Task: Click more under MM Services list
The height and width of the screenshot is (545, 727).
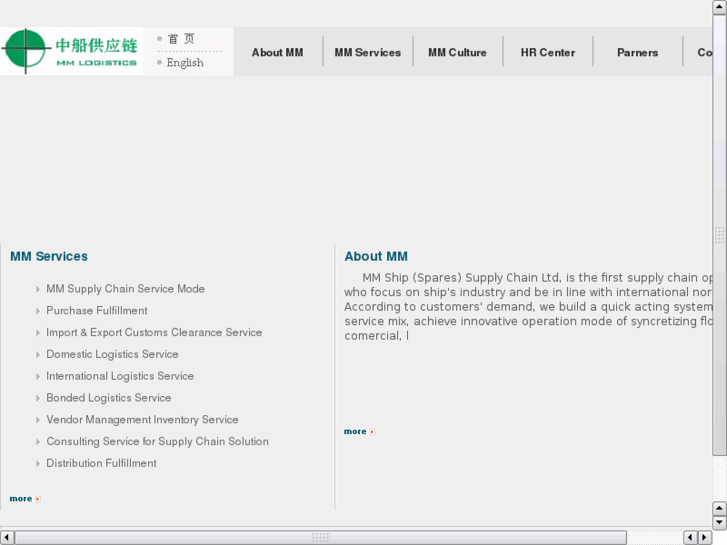Action: click(x=25, y=499)
